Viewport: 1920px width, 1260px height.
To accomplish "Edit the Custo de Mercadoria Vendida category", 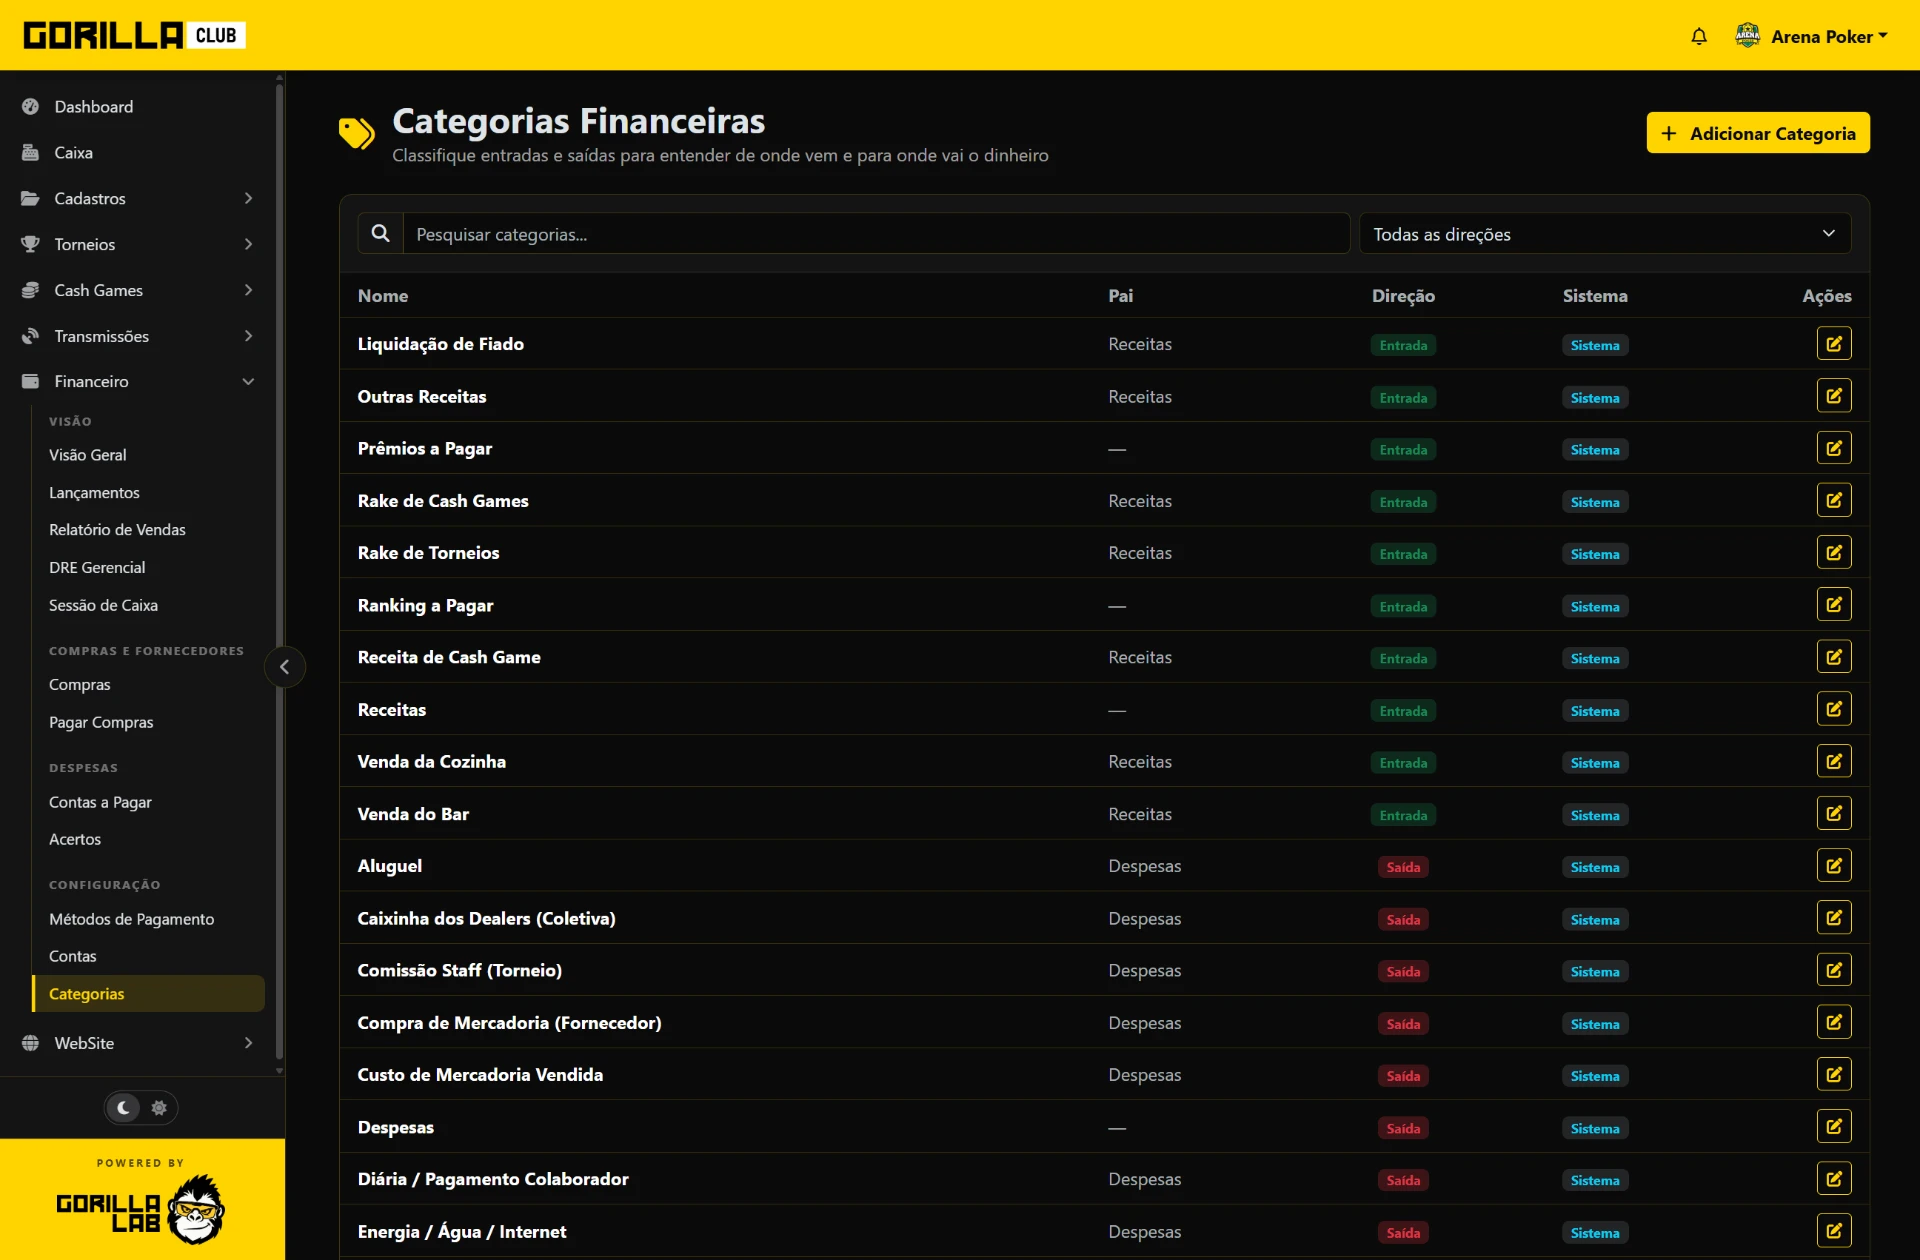I will click(1834, 1074).
